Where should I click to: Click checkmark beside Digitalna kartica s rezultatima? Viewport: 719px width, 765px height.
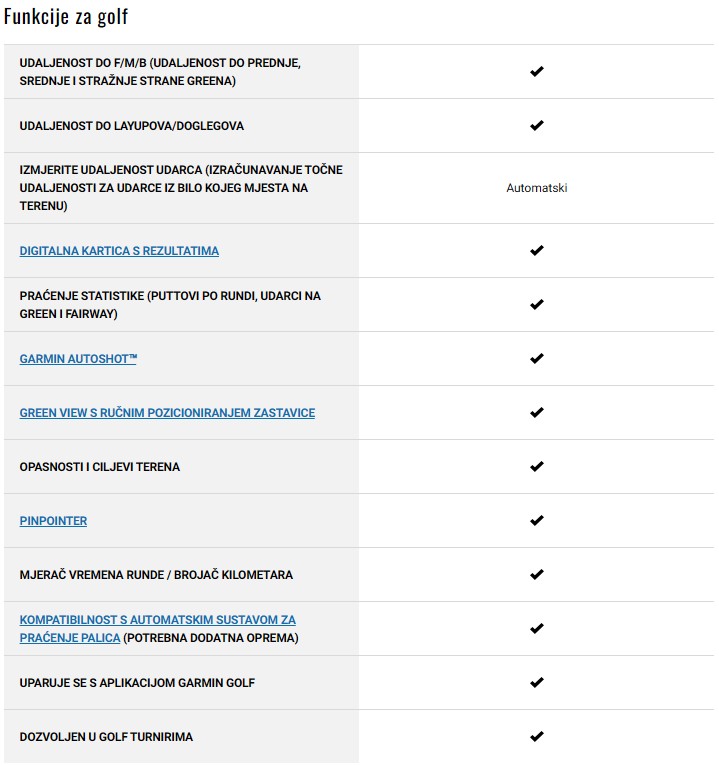tap(537, 251)
